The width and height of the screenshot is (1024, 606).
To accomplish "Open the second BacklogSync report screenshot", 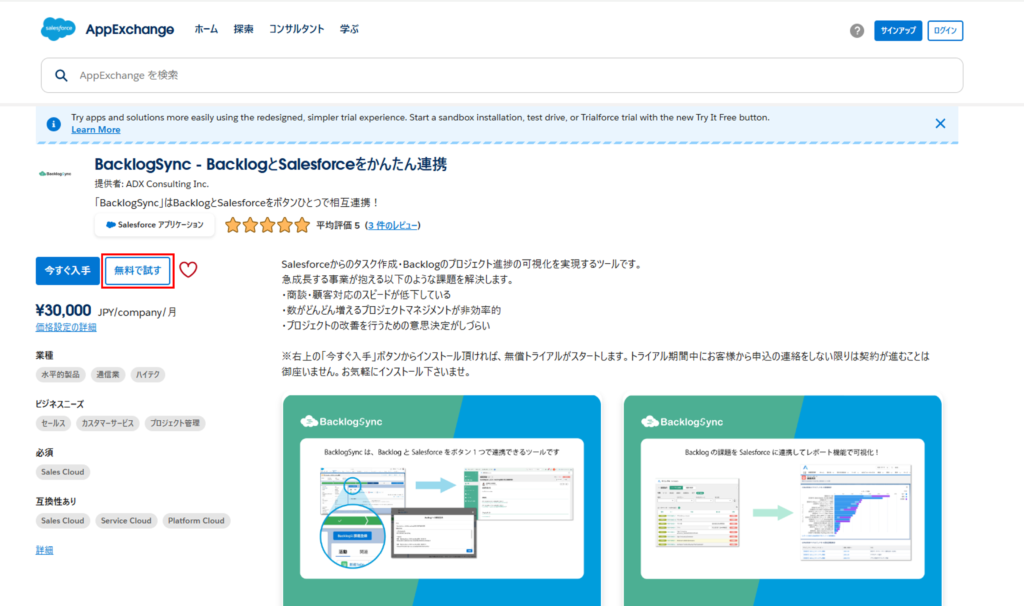I will (x=782, y=500).
